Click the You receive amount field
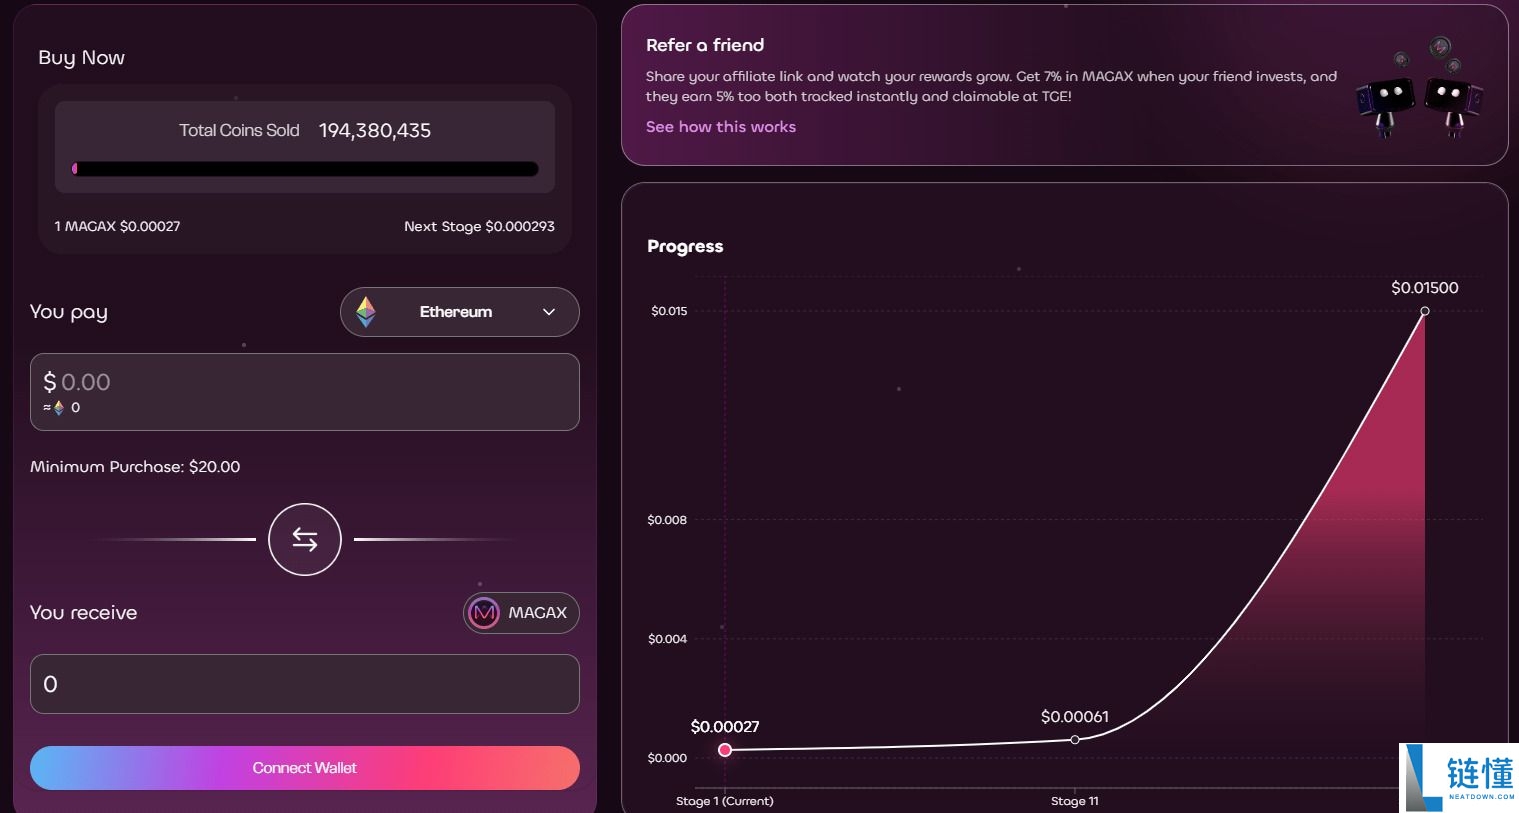Image resolution: width=1519 pixels, height=813 pixels. click(305, 684)
